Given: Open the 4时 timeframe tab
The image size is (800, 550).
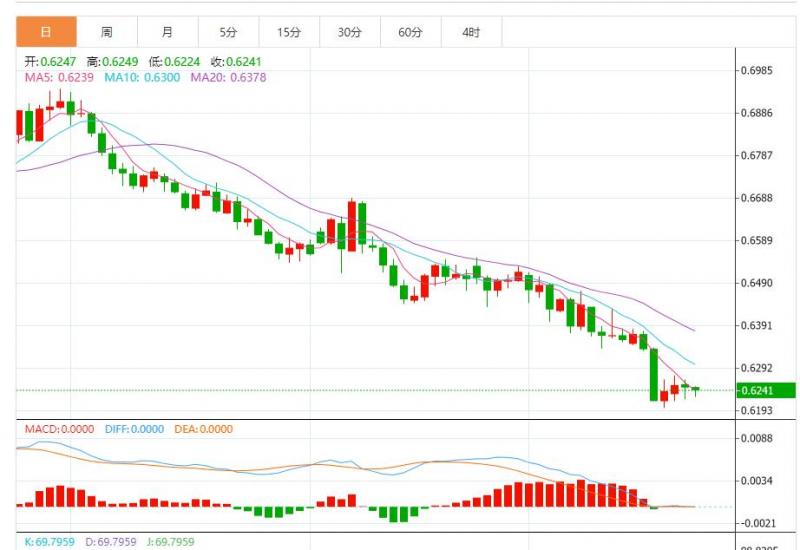Looking at the screenshot, I should tap(471, 32).
